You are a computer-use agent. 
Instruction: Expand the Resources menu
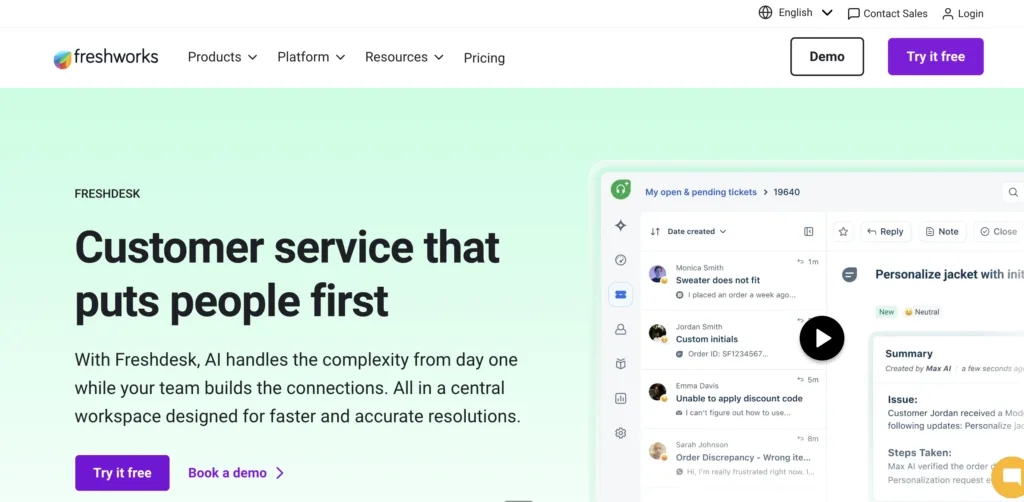pos(404,57)
